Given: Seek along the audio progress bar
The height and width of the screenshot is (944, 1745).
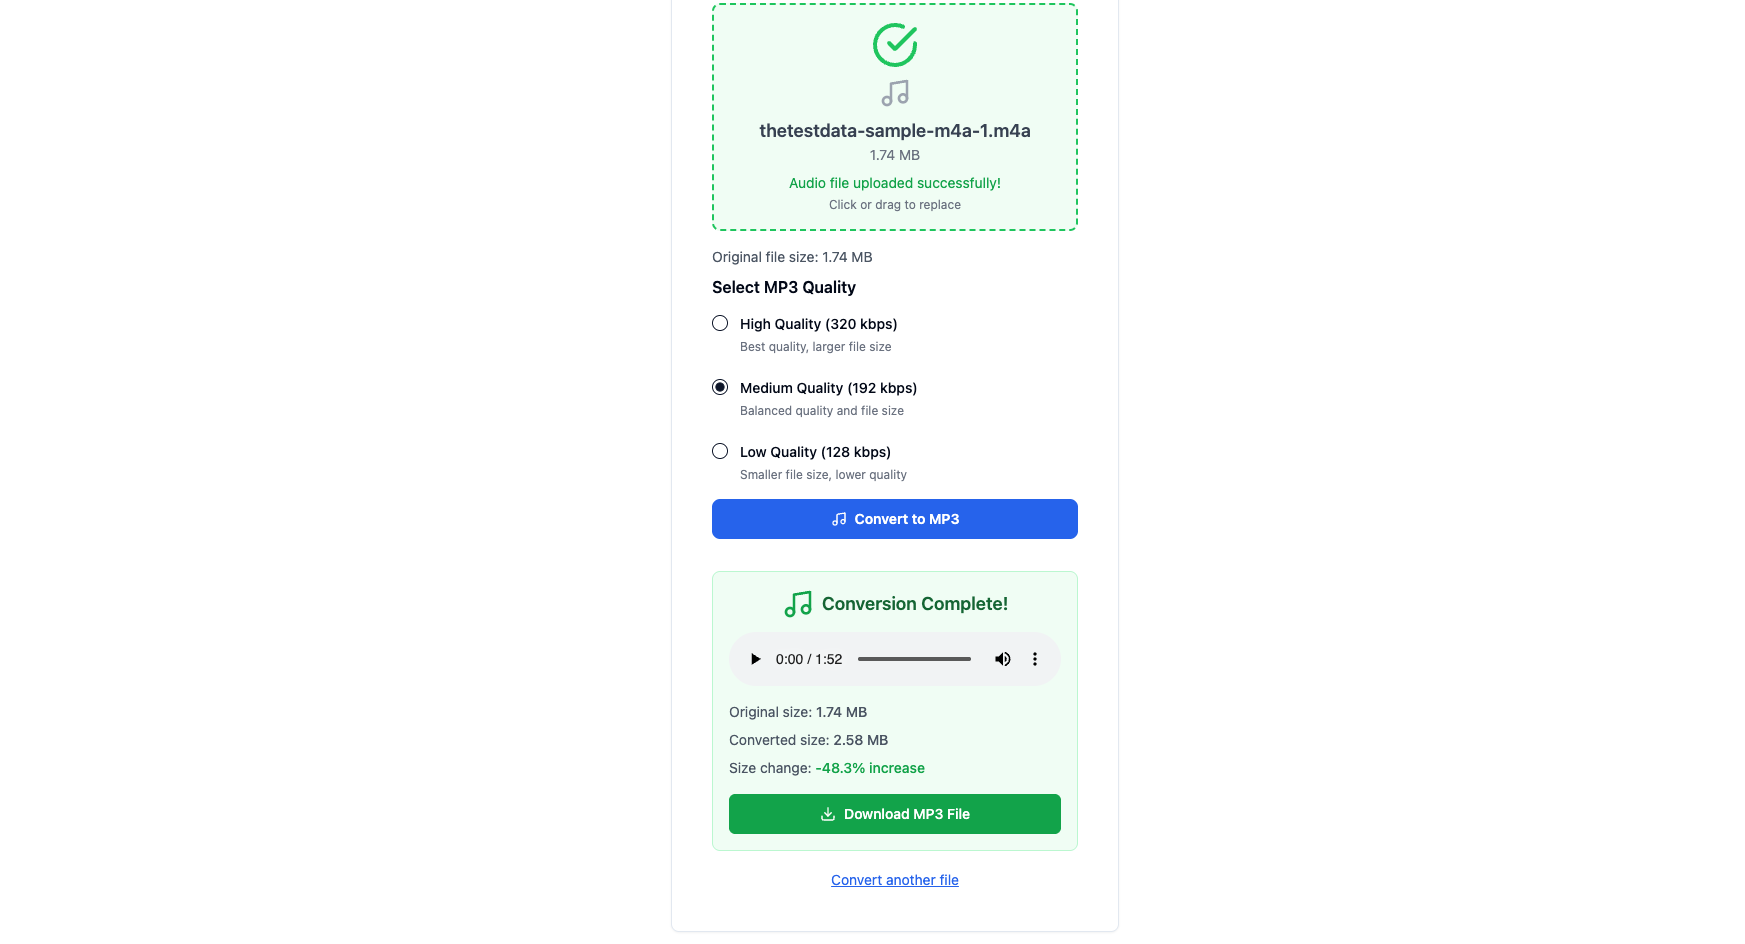Looking at the screenshot, I should 914,659.
